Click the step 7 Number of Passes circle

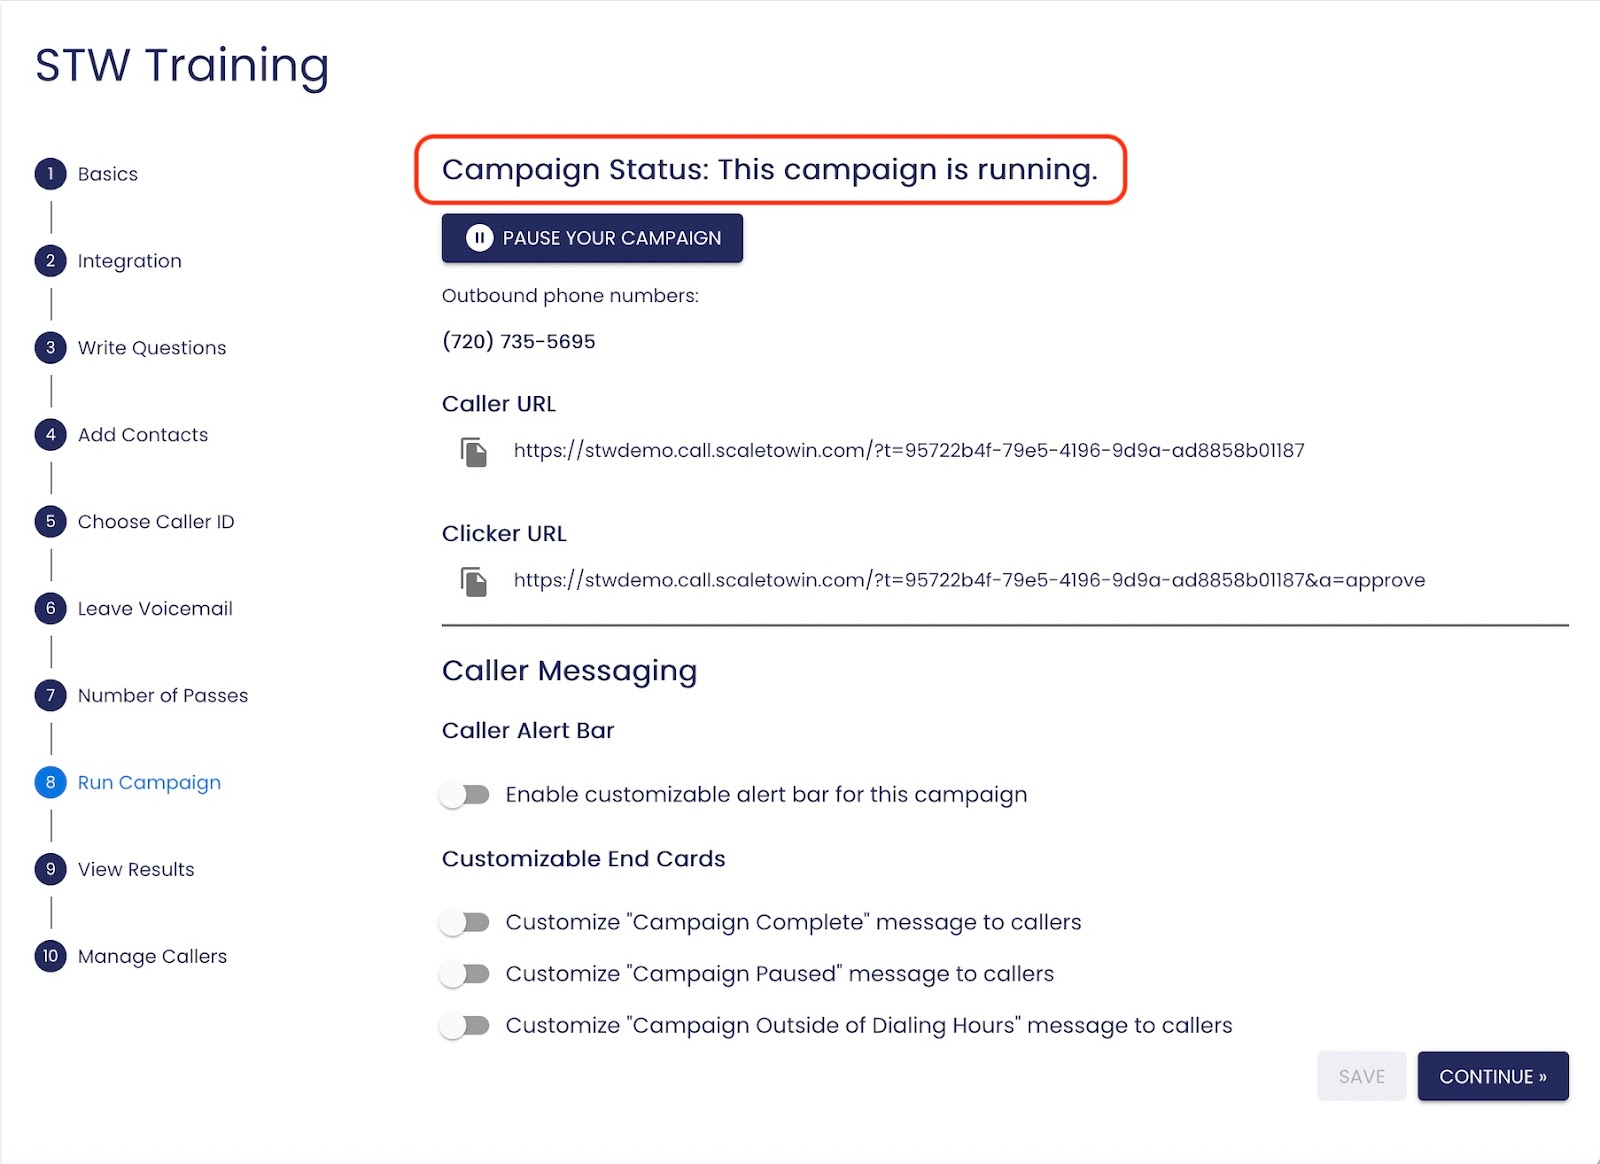pyautogui.click(x=50, y=696)
